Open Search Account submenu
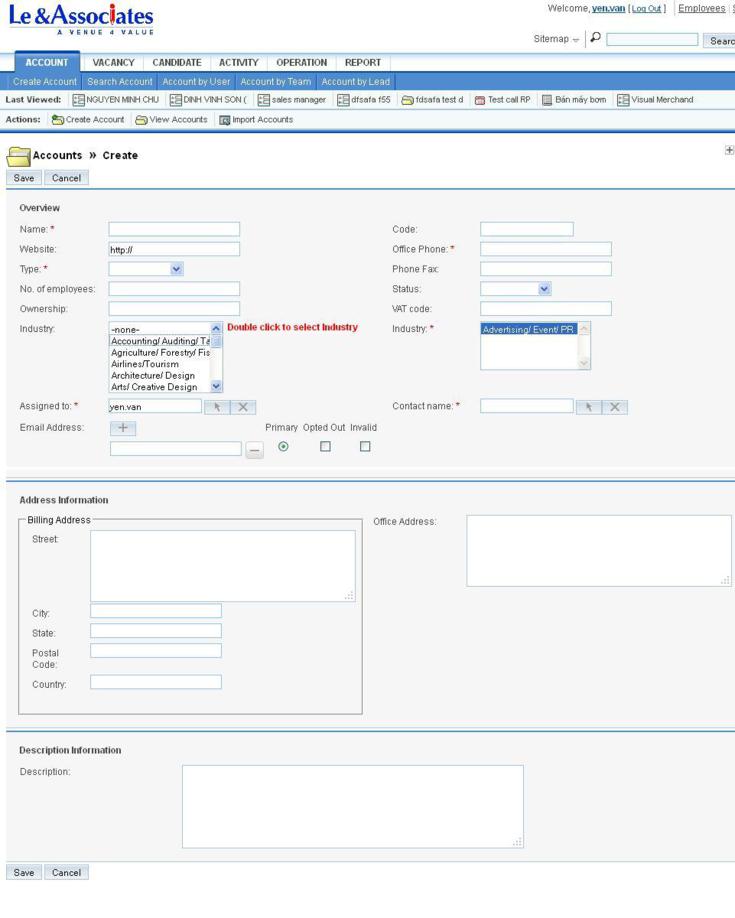The image size is (735, 918). tap(119, 82)
